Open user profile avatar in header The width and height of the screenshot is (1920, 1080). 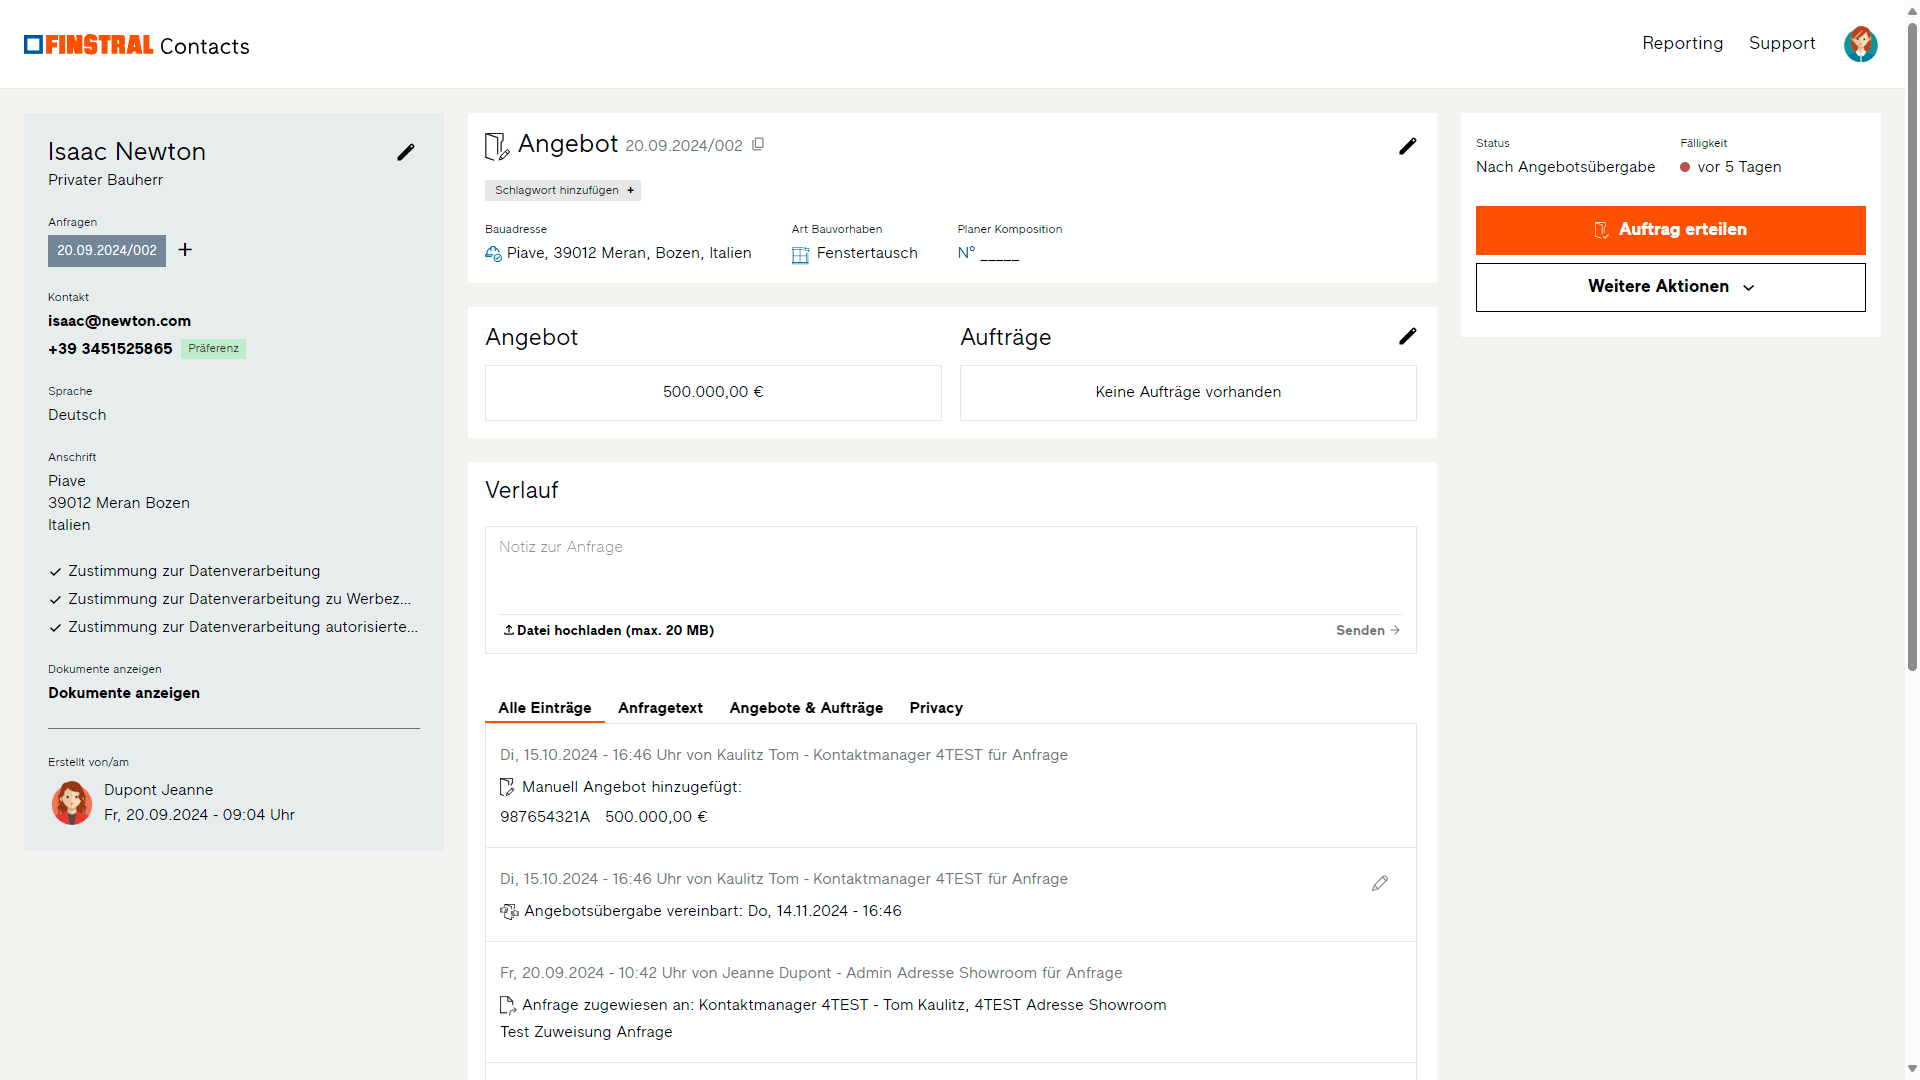pyautogui.click(x=1860, y=44)
